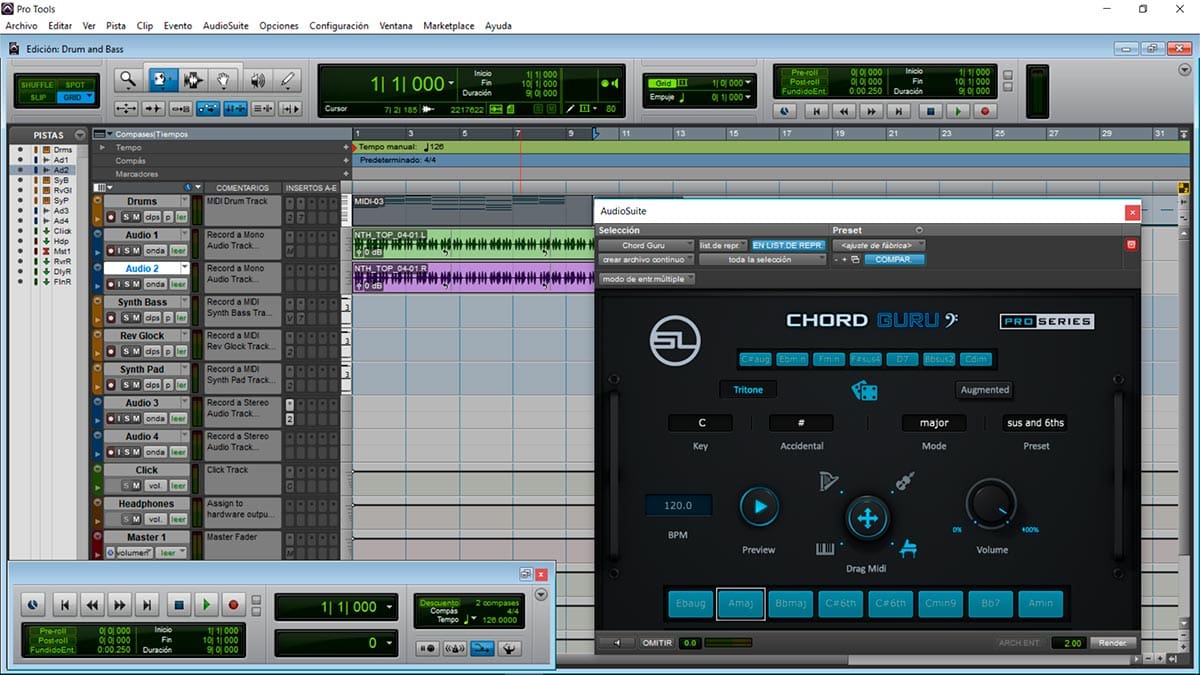
Task: Open the Pista menu
Action: [116, 26]
